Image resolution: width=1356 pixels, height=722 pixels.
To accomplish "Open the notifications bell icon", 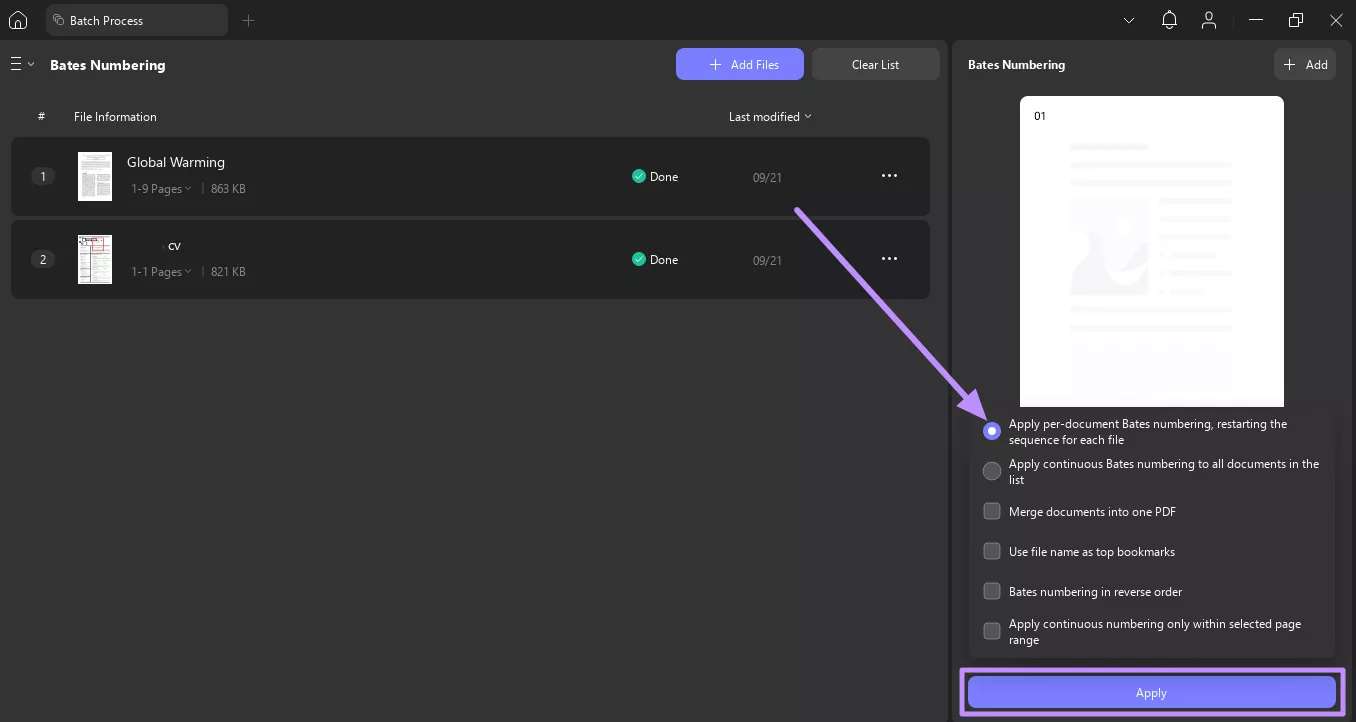I will click(1169, 20).
